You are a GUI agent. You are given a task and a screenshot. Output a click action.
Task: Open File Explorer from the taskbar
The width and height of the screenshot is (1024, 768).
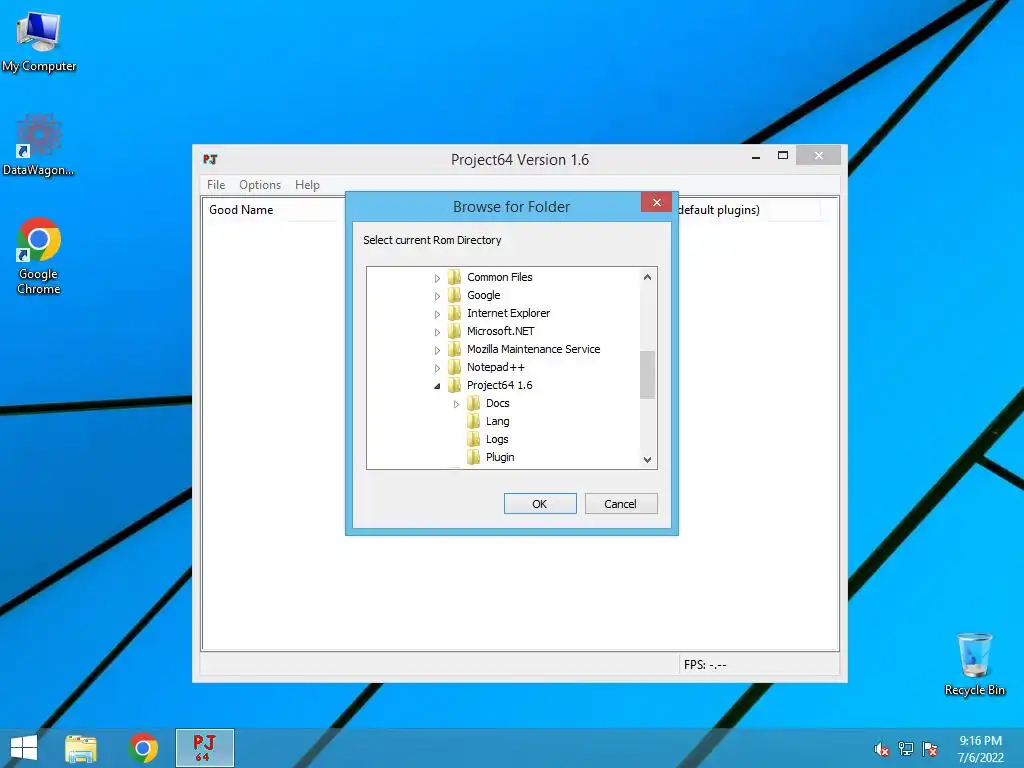(81, 748)
